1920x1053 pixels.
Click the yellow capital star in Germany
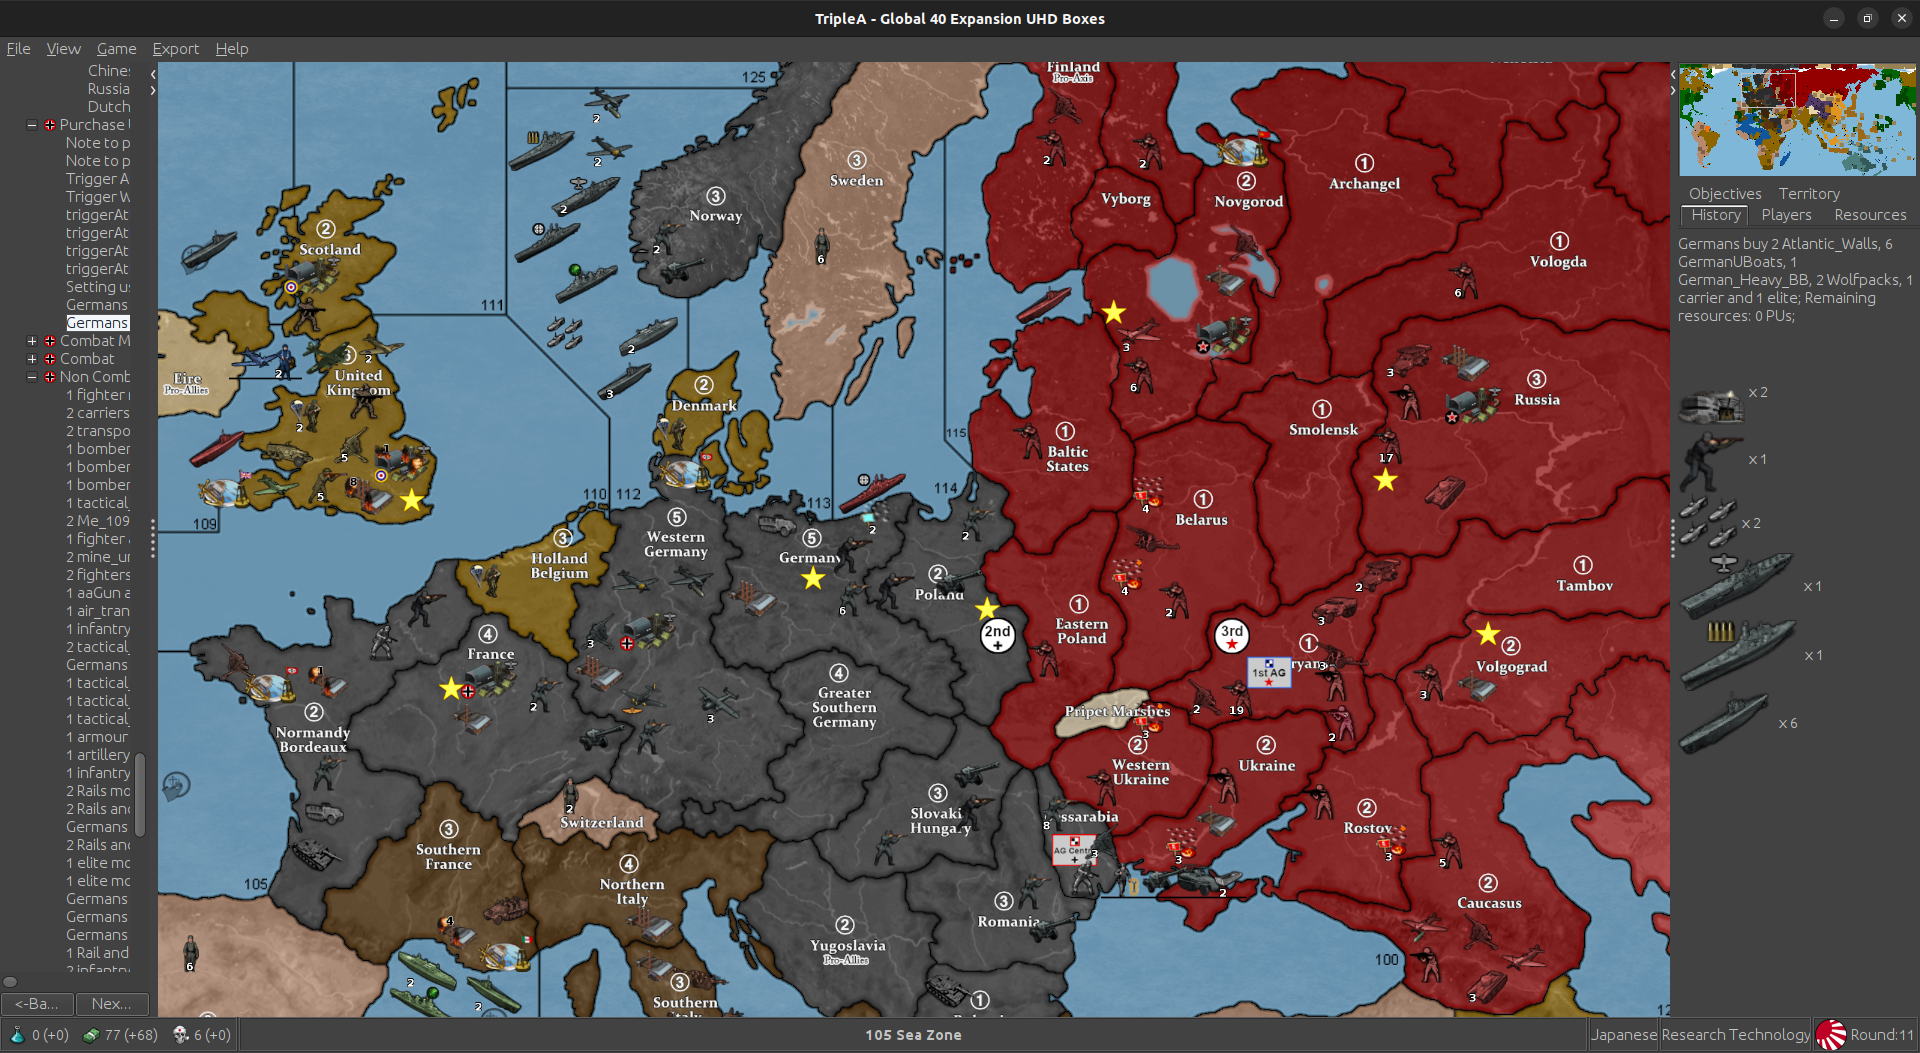(813, 578)
